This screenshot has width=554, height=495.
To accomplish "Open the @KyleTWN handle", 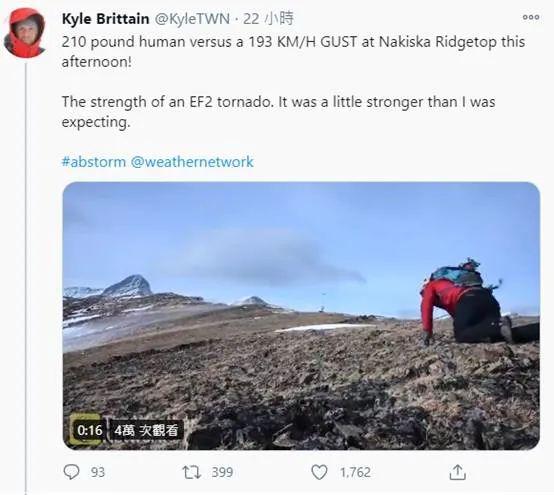I will (x=193, y=19).
